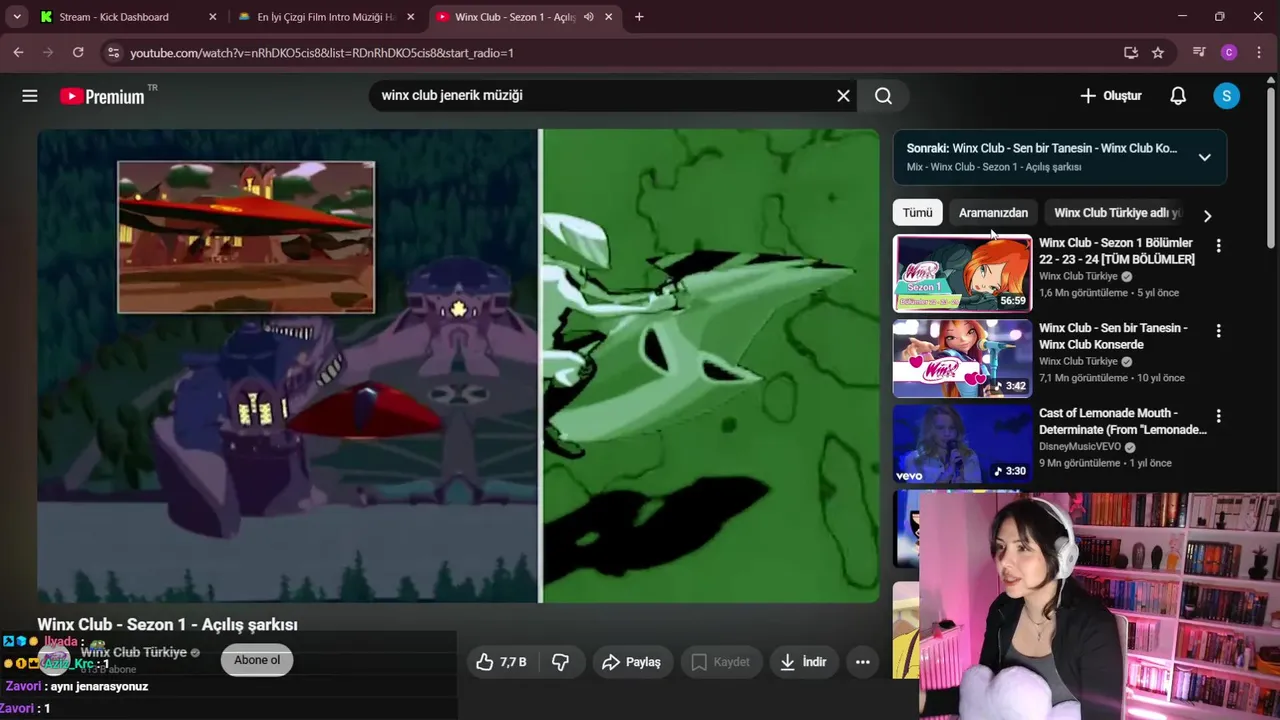
Task: Click DisneyMusicVEVO channel name
Action: [1080, 447]
